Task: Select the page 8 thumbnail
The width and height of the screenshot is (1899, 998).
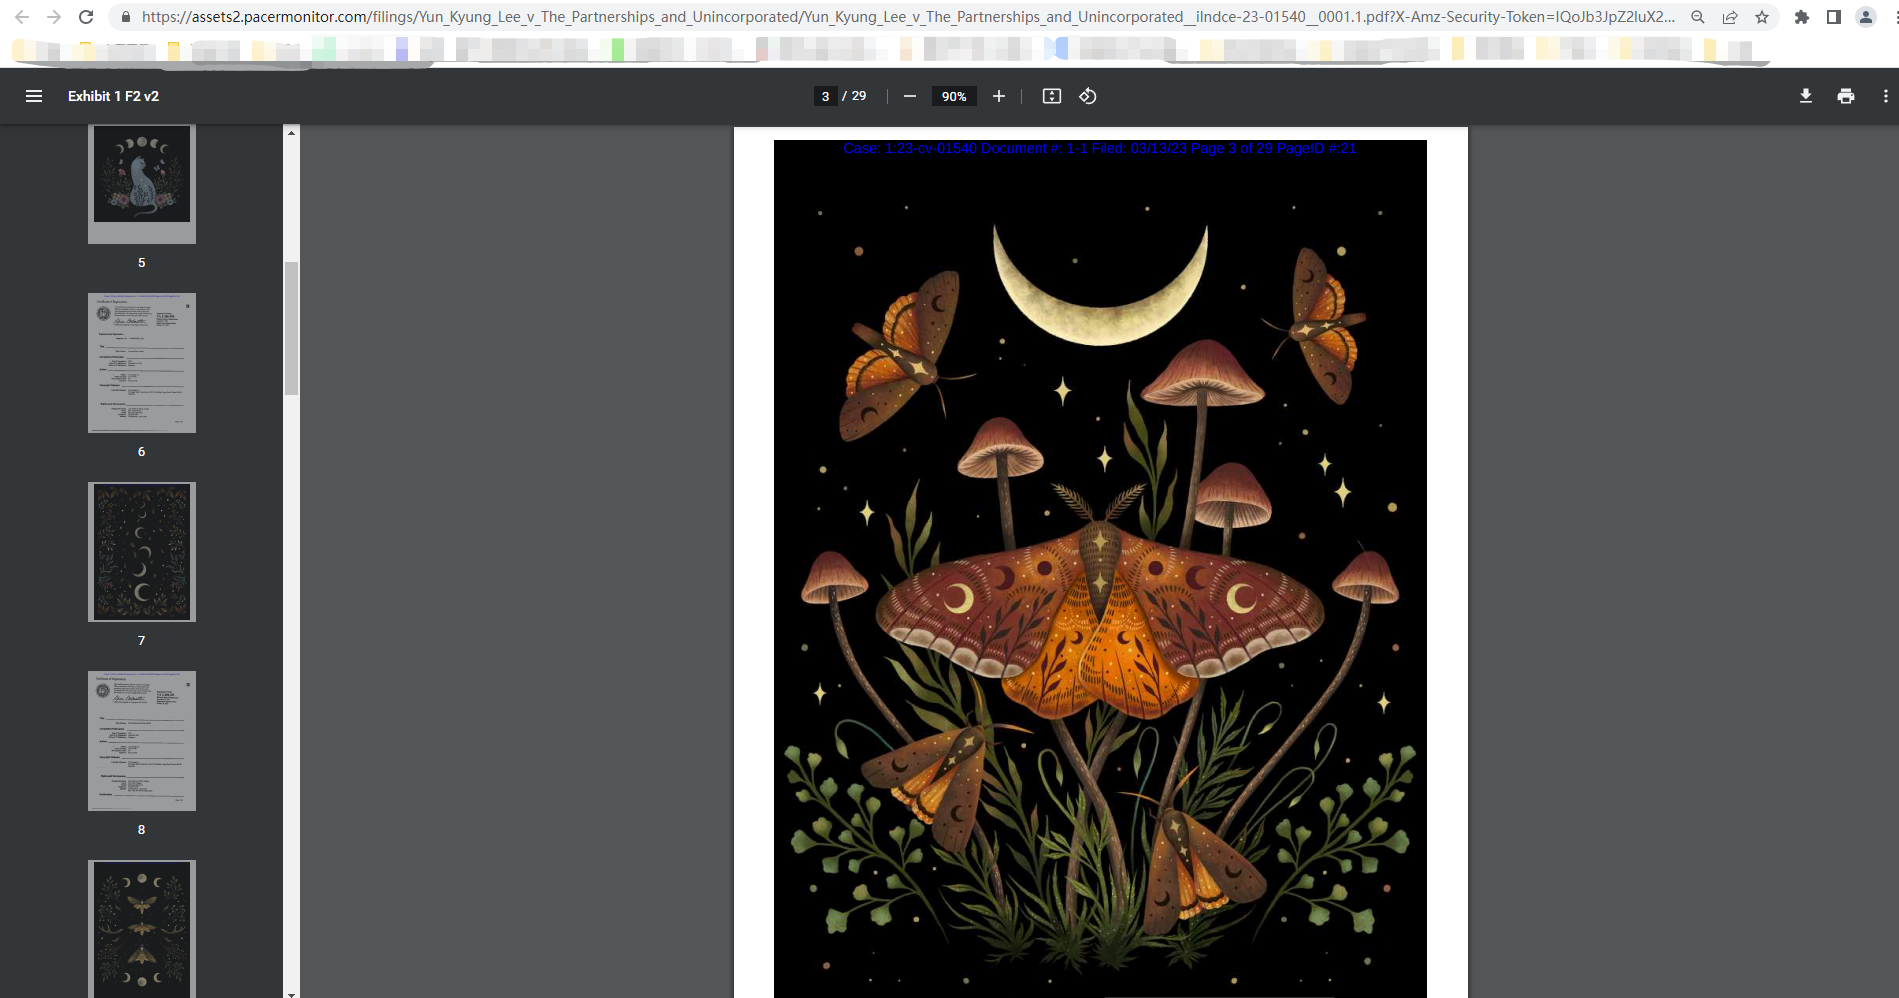Action: pyautogui.click(x=142, y=741)
